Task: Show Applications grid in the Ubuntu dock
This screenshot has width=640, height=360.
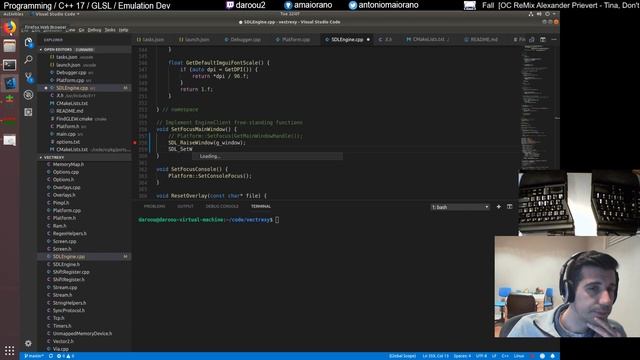Action: [9, 350]
